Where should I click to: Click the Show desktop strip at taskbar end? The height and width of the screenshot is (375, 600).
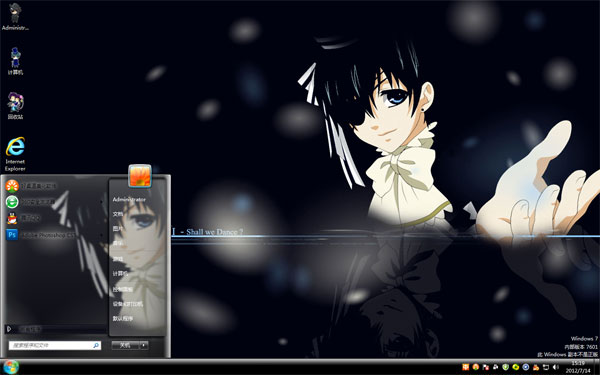596,367
